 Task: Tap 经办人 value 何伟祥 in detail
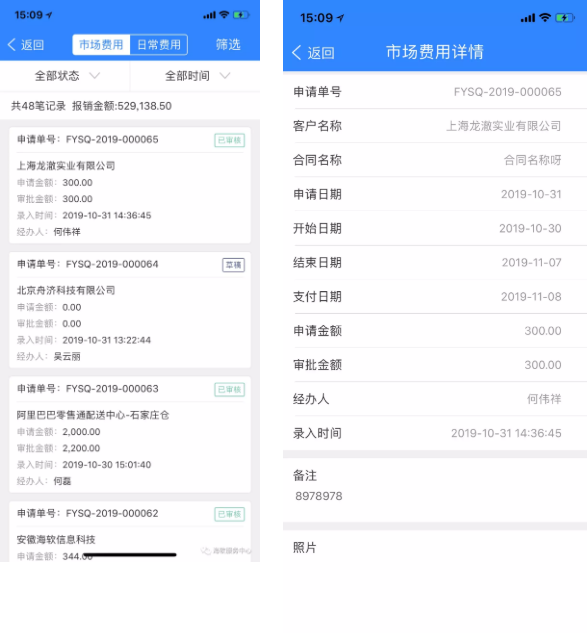(x=544, y=399)
